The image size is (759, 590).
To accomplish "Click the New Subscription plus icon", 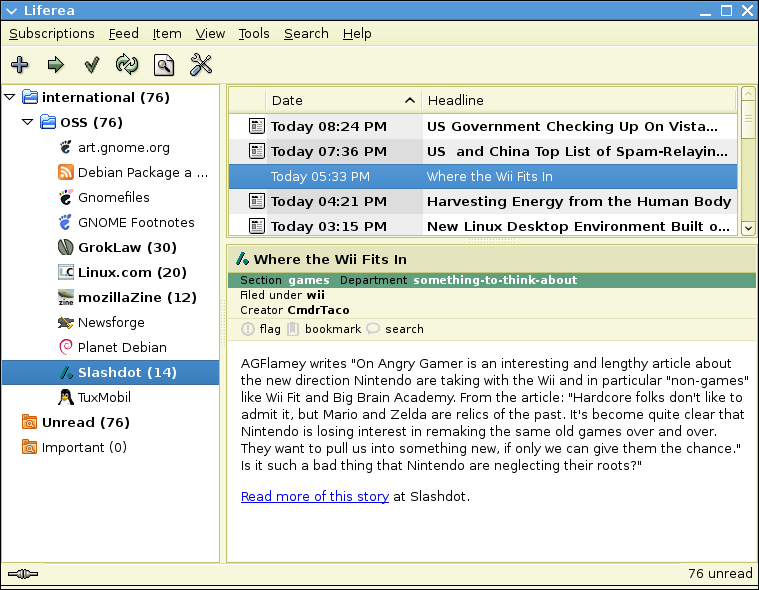I will (20, 65).
